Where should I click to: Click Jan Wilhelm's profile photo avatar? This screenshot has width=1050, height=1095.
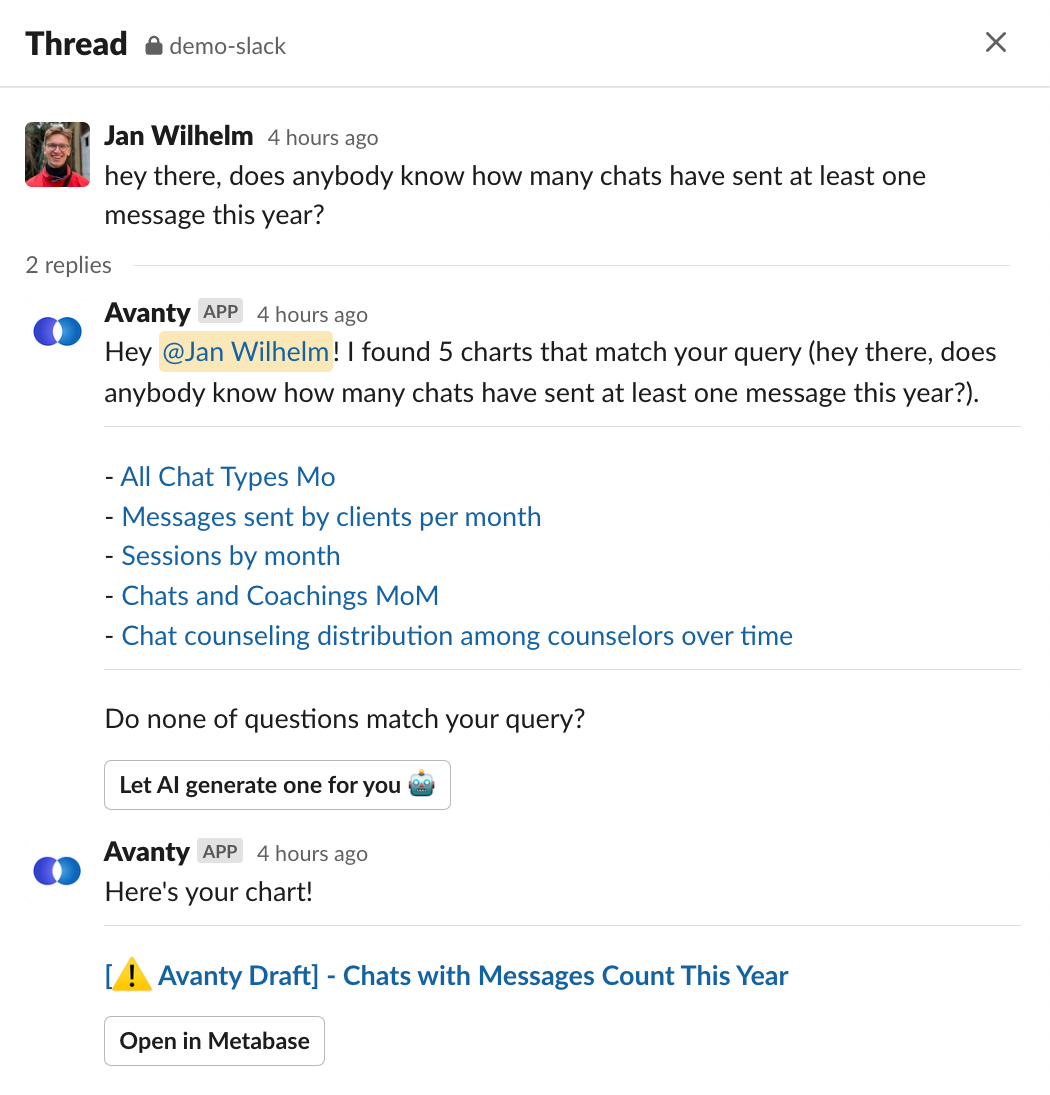pos(57,154)
